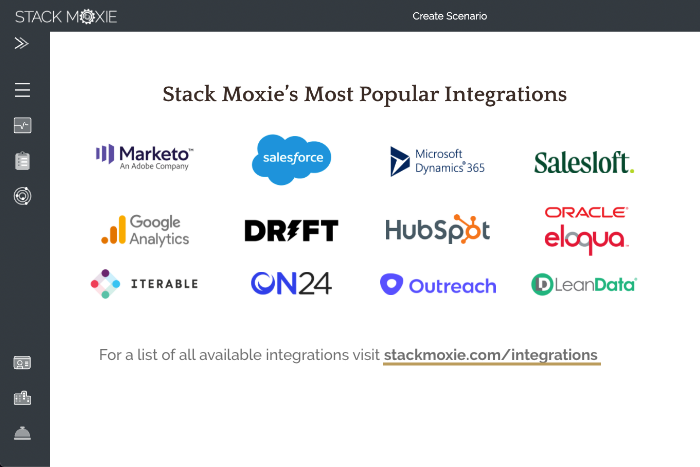Select the Create Scenario header title
The image size is (700, 467).
pos(449,16)
